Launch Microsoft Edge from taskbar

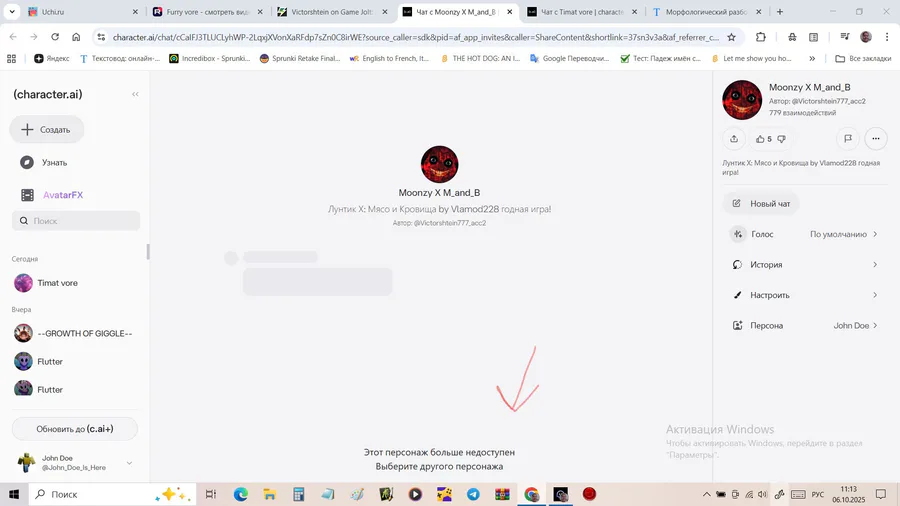[x=240, y=494]
